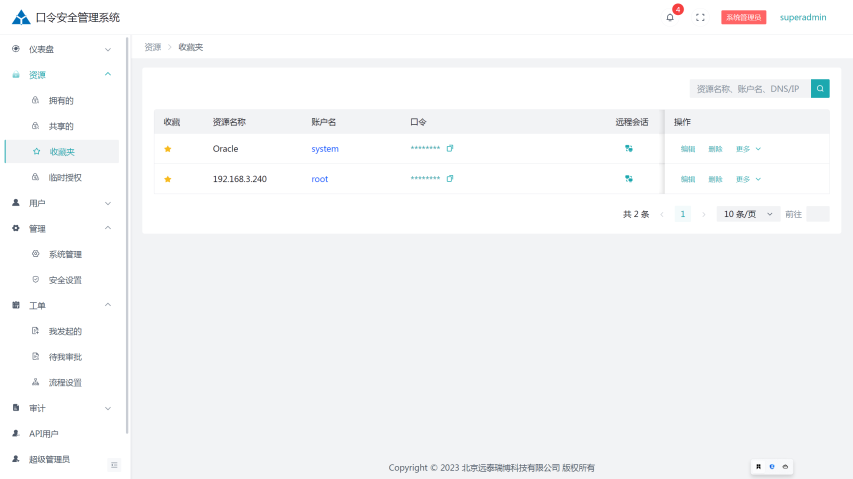This screenshot has height=479, width=853.
Task: Unfavorite the Oracle resource star
Action: pos(168,149)
